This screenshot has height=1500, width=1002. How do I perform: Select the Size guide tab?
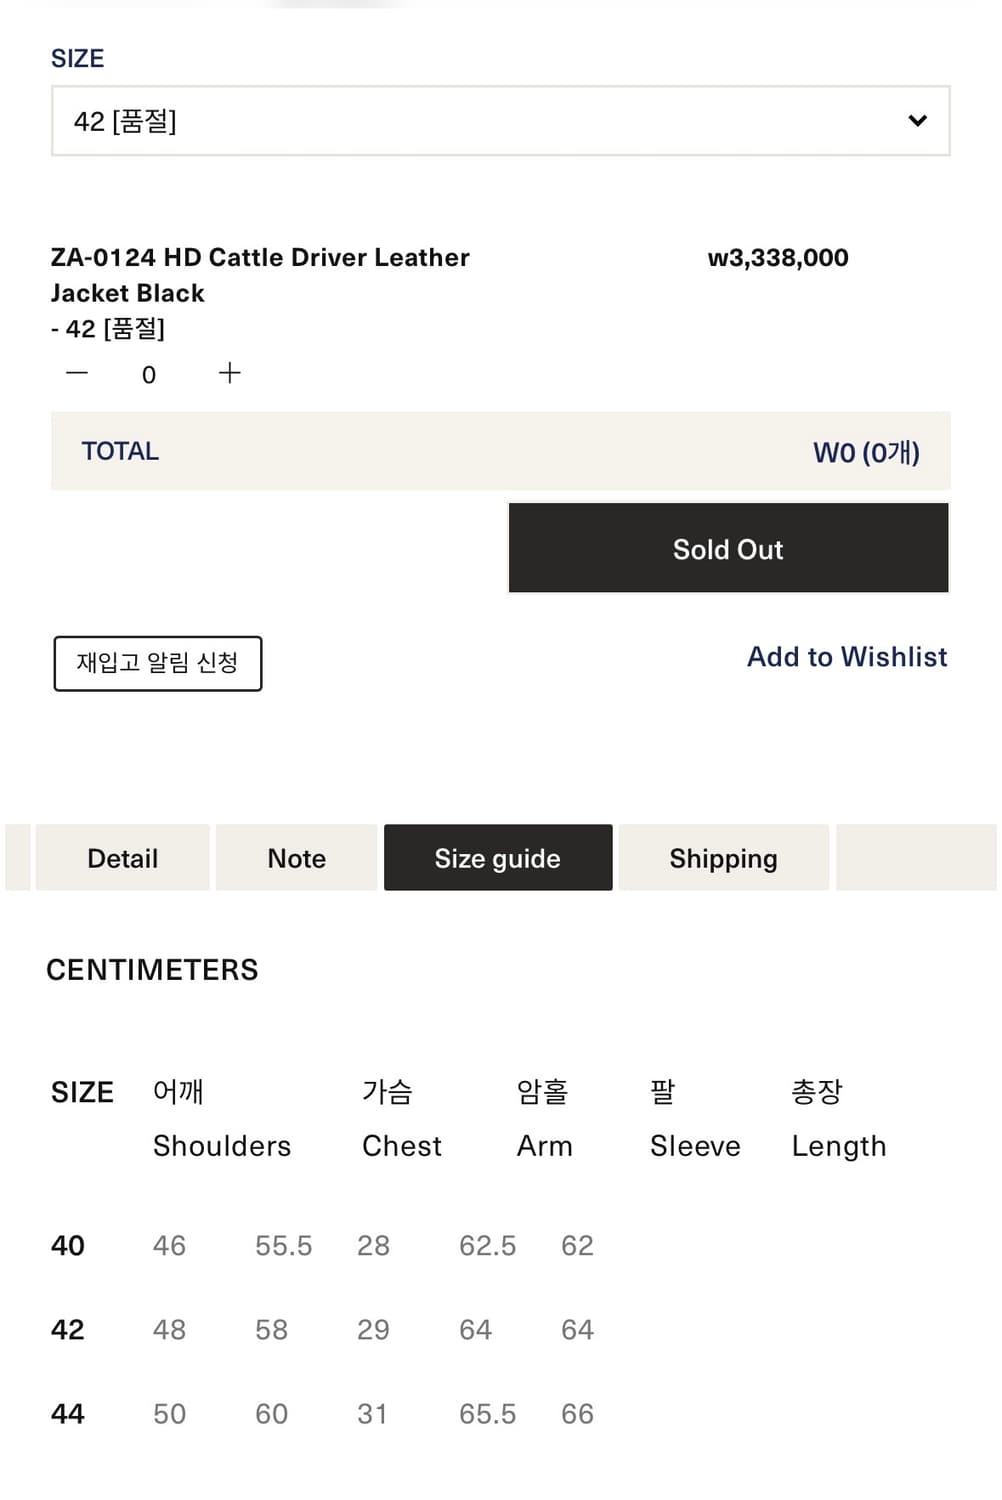498,858
